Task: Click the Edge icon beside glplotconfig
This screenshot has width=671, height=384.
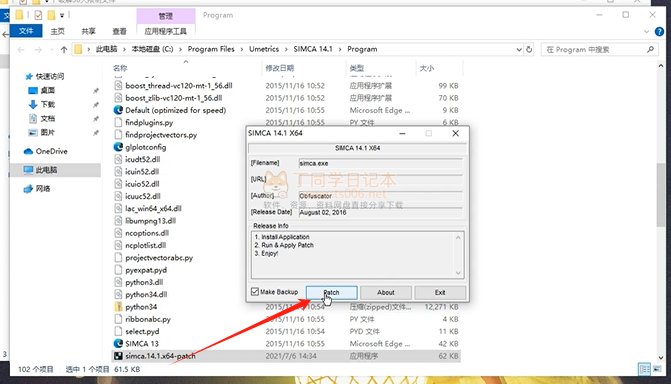Action: pyautogui.click(x=118, y=147)
